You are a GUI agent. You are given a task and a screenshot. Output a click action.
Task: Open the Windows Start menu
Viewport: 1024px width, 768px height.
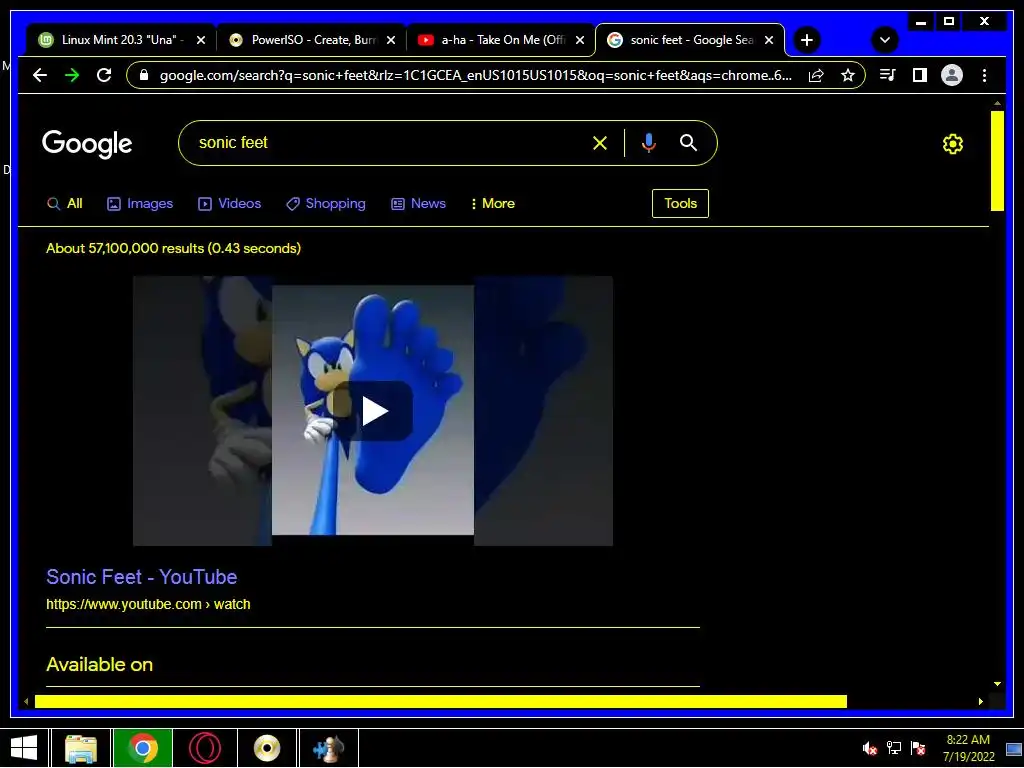coord(24,748)
